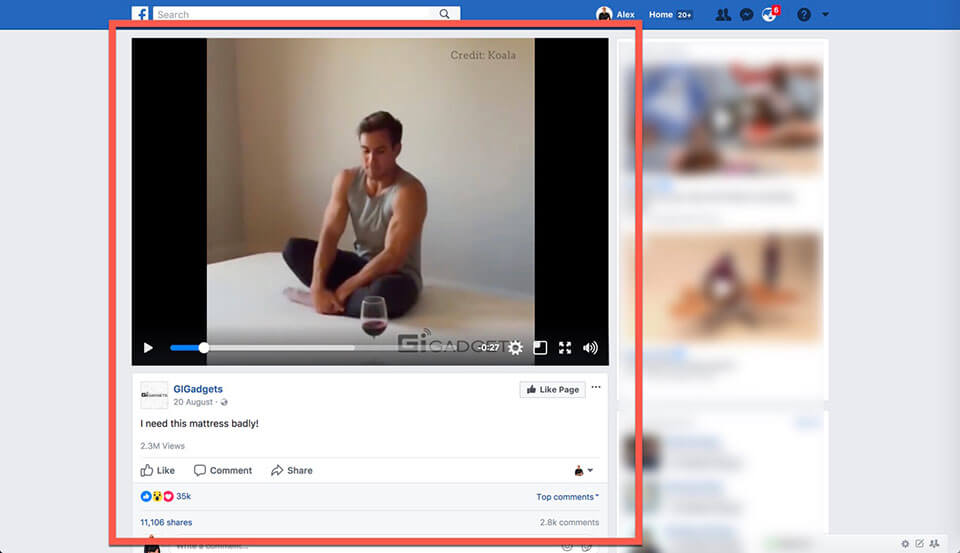Like the post with the Like button
960x553 pixels.
(x=157, y=470)
